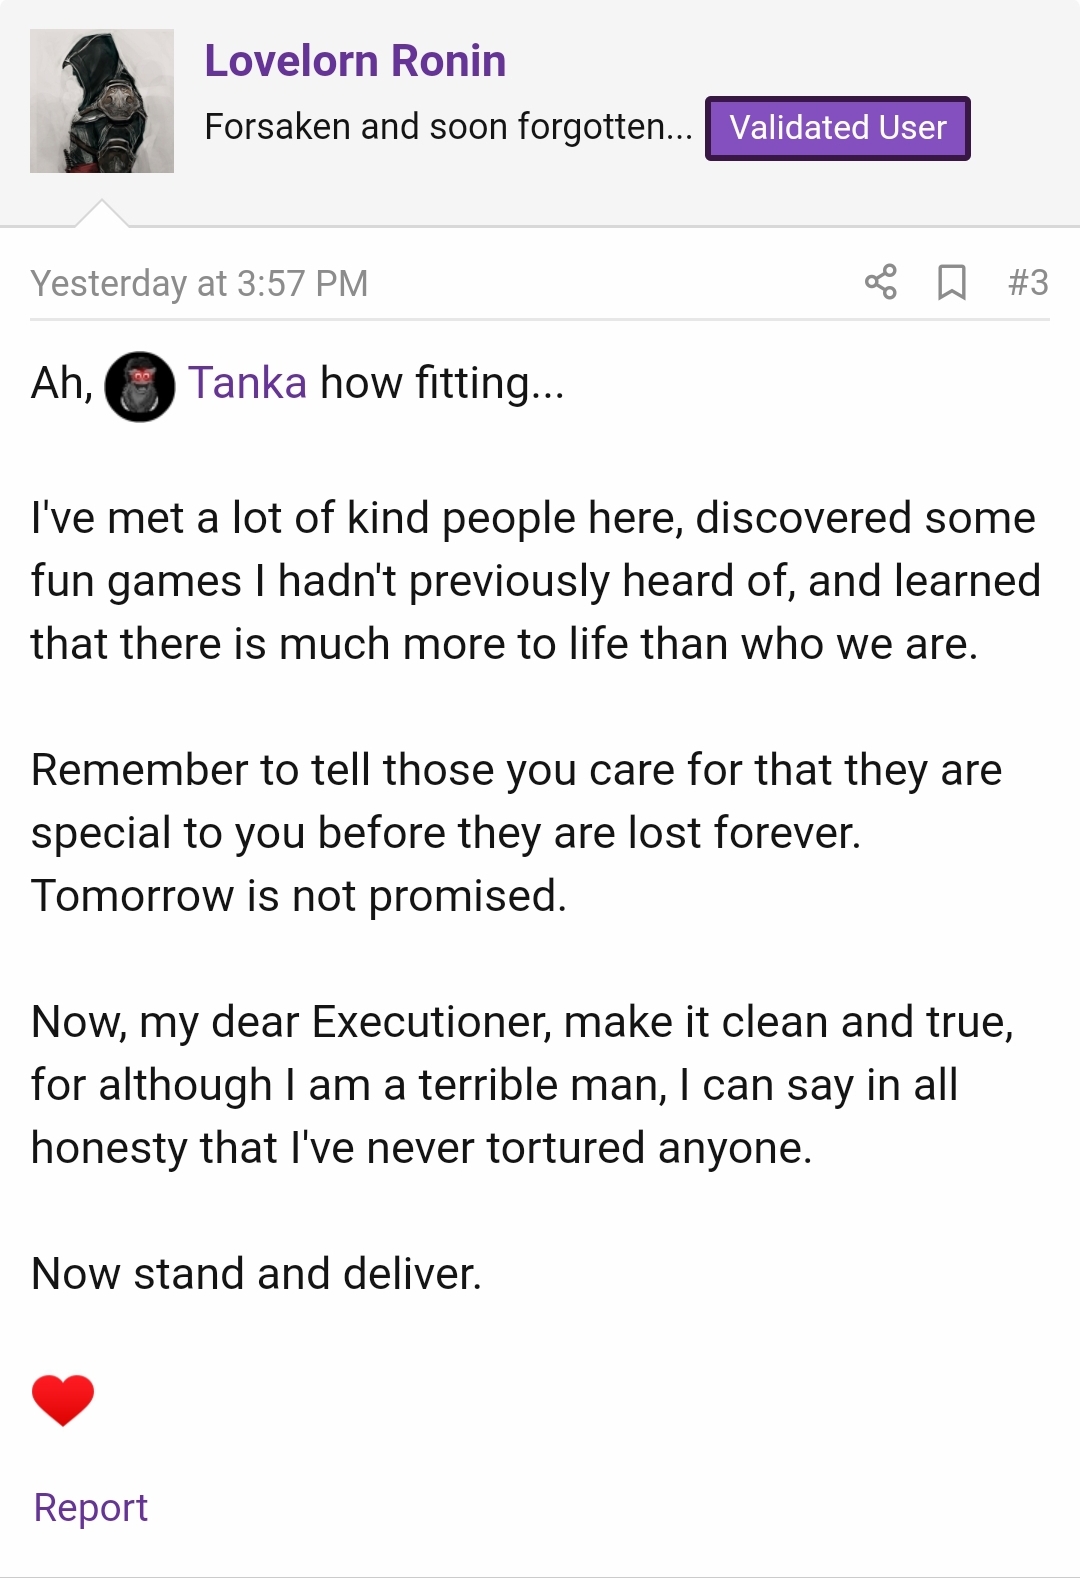Open the Tanka mention link
Viewport: 1080px width, 1578px height.
tap(247, 383)
